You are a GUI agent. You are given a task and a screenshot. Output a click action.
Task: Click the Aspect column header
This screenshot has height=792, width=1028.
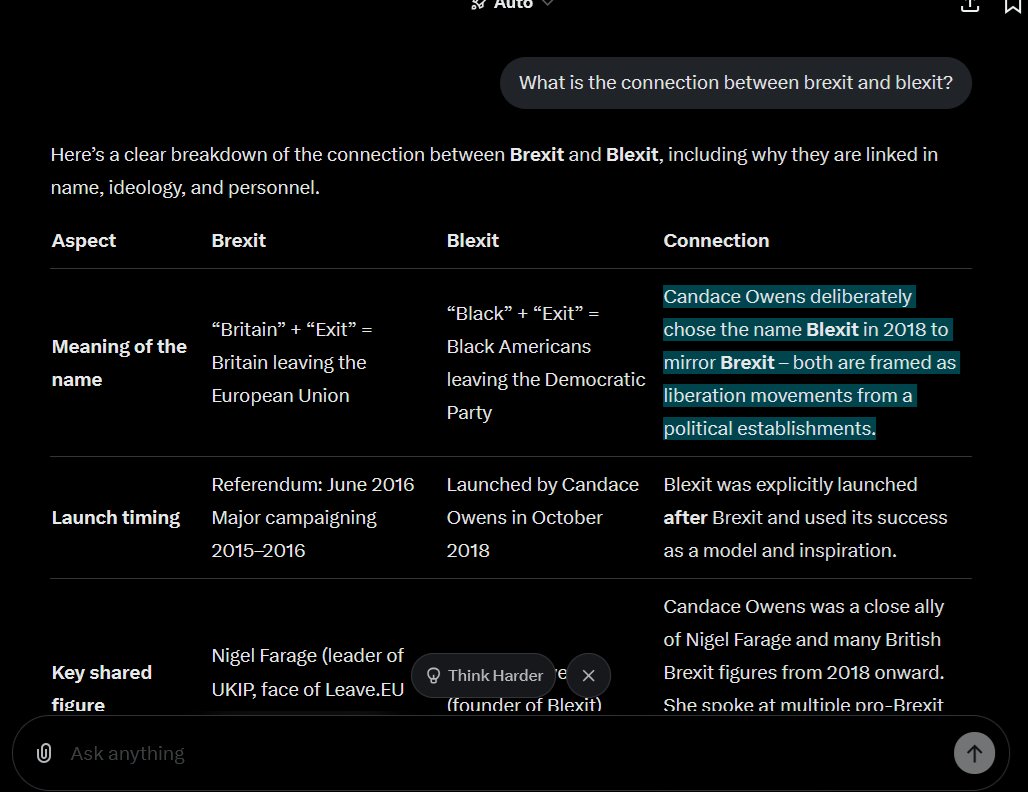[84, 241]
